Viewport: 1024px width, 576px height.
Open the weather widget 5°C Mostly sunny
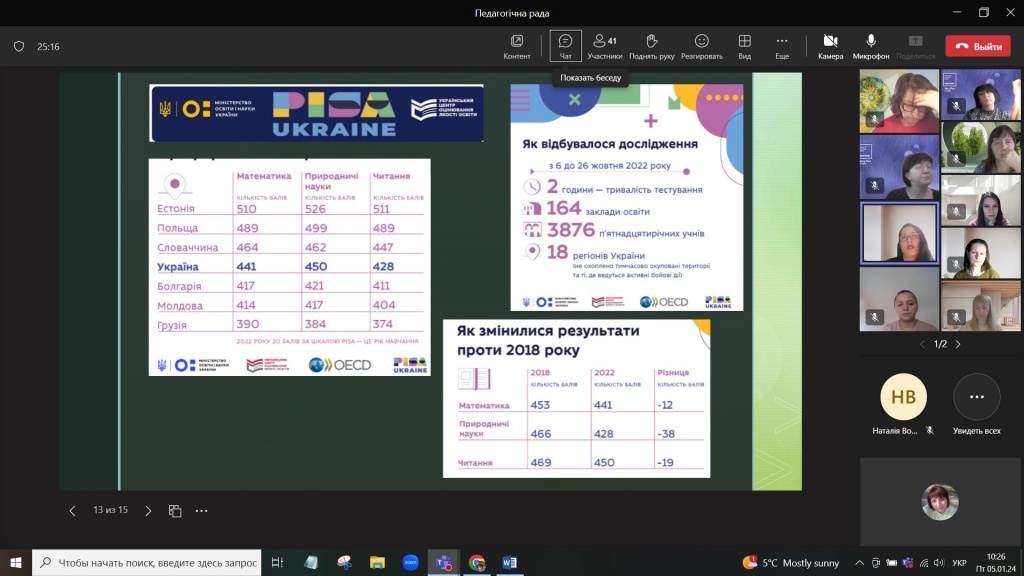coord(790,562)
